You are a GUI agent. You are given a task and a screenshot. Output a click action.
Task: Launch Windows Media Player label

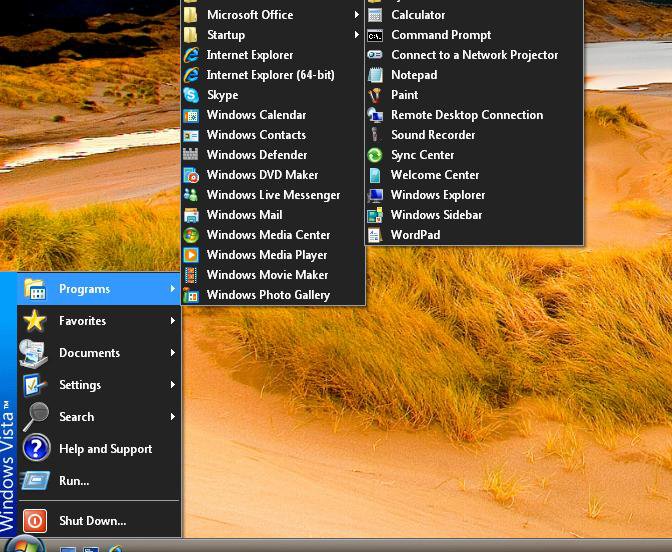tap(267, 255)
